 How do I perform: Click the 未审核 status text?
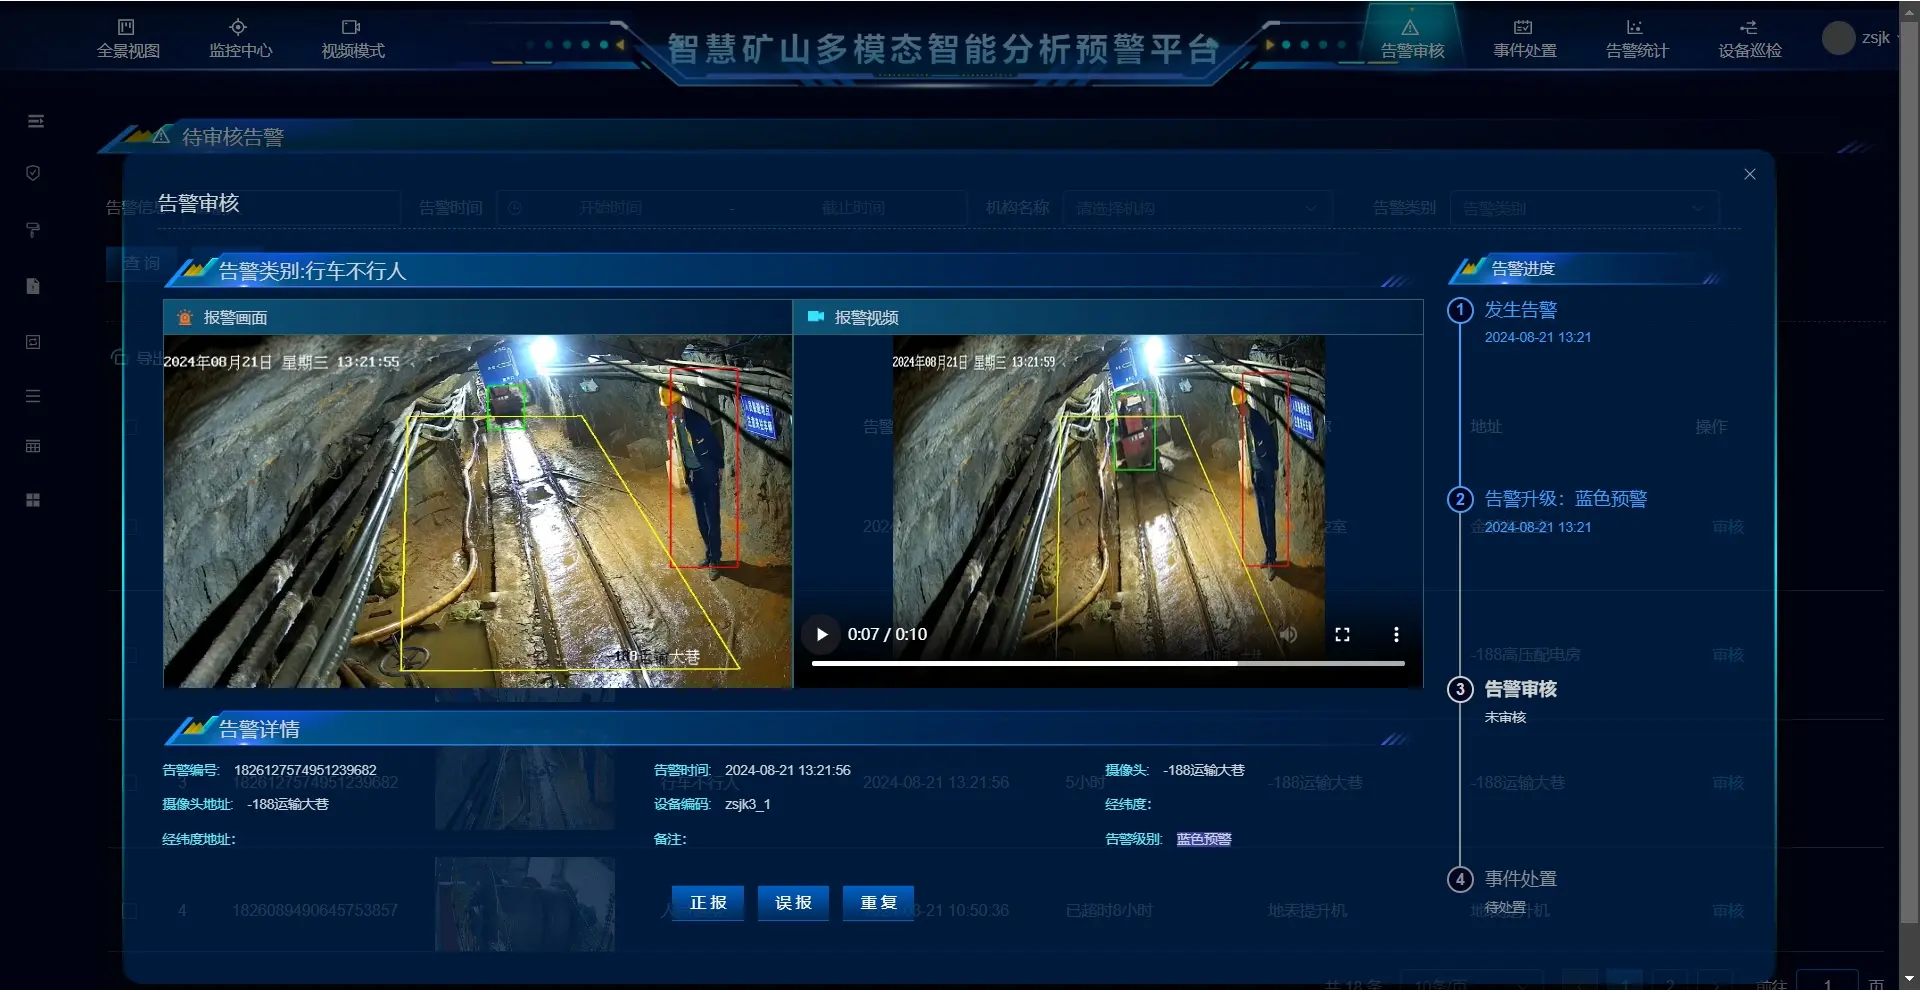click(x=1505, y=717)
